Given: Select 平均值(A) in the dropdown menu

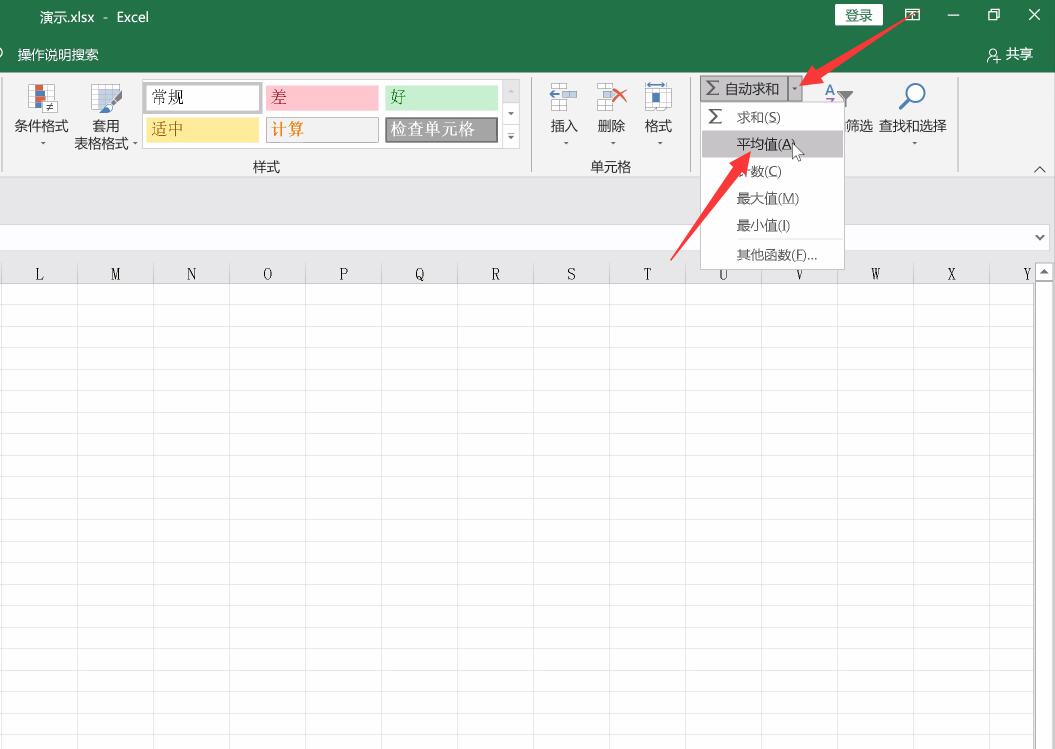Looking at the screenshot, I should click(x=772, y=144).
